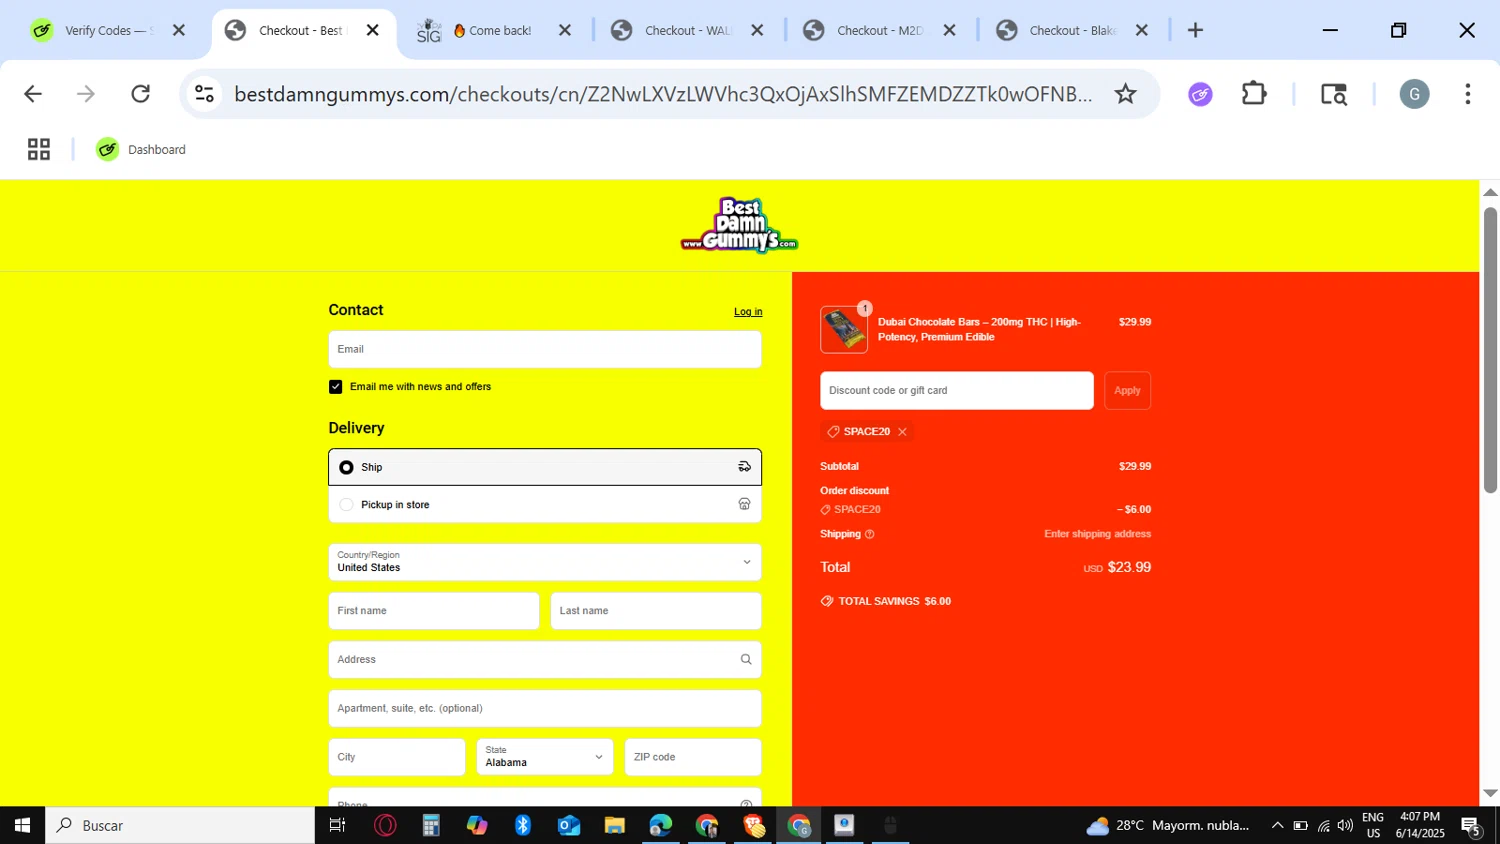The height and width of the screenshot is (844, 1500).
Task: Focus the Email input field
Action: [x=545, y=349]
